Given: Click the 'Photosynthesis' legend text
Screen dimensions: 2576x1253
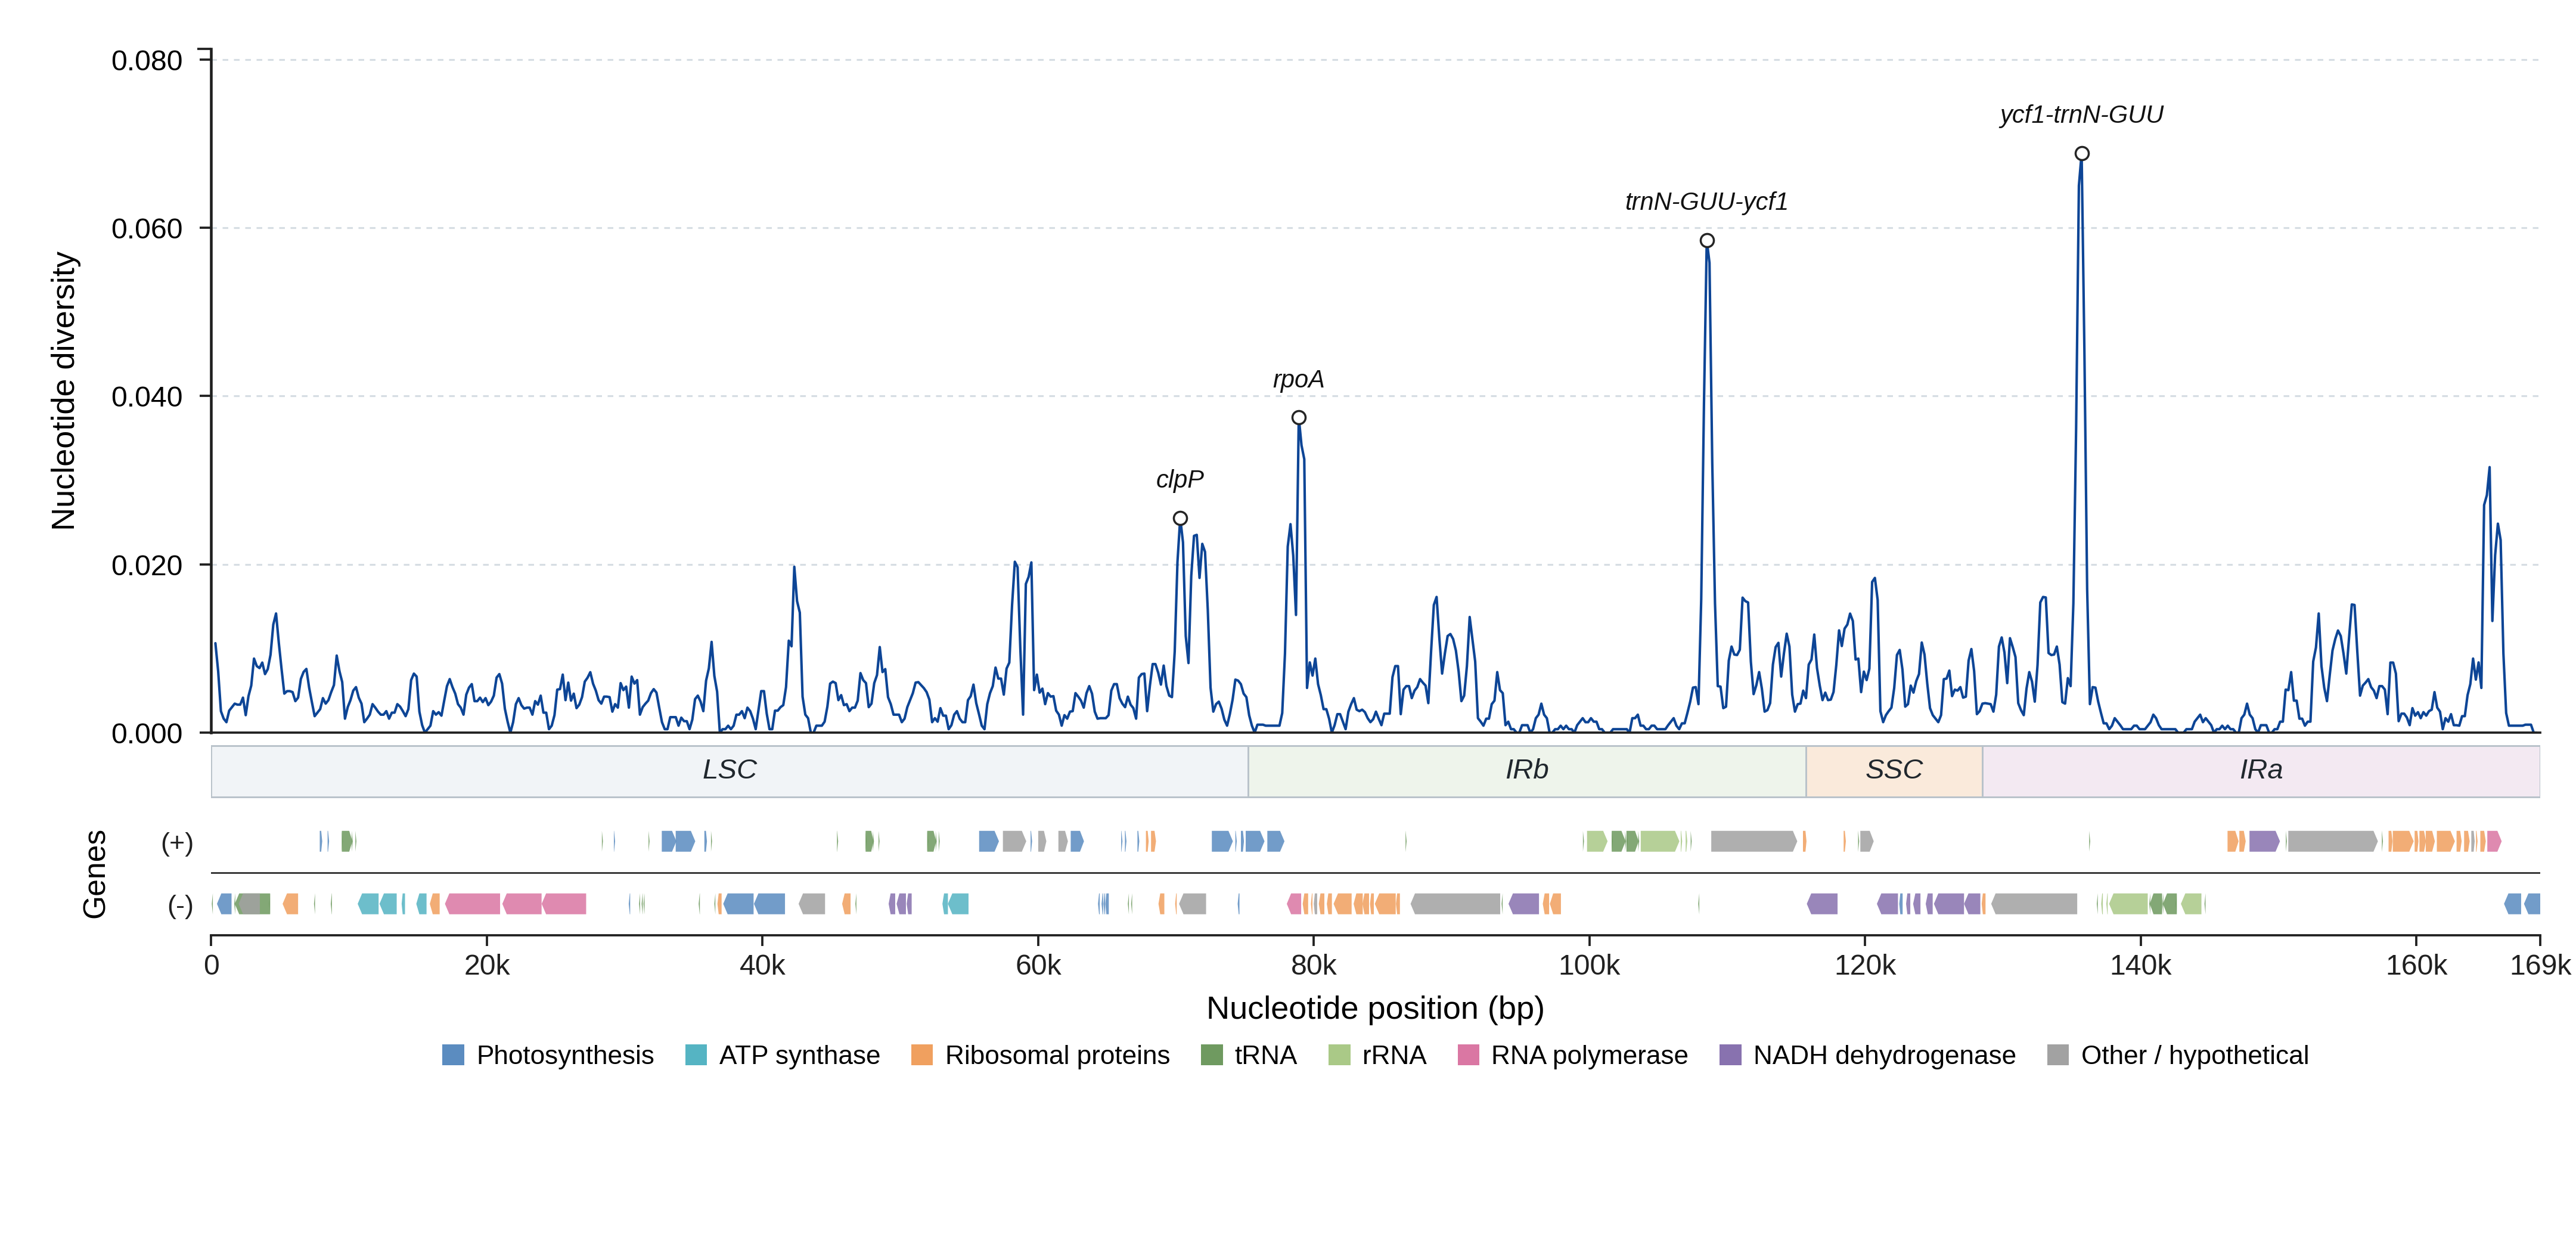Looking at the screenshot, I should coord(565,1056).
